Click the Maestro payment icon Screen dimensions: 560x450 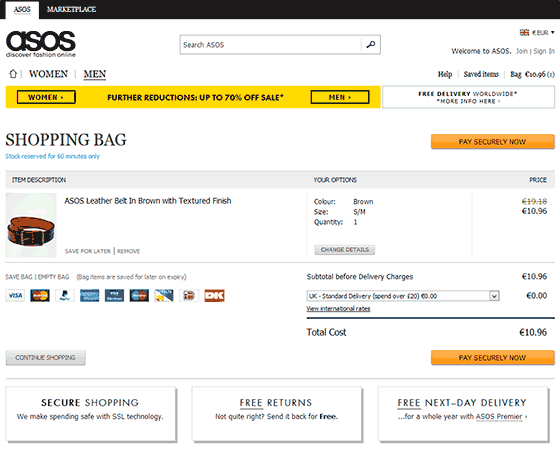pyautogui.click(x=139, y=296)
